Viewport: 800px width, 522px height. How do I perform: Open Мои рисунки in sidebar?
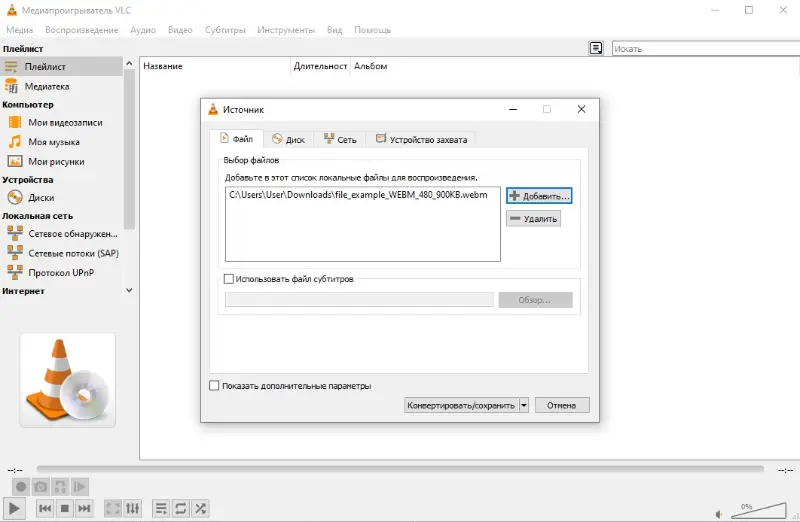point(61,161)
